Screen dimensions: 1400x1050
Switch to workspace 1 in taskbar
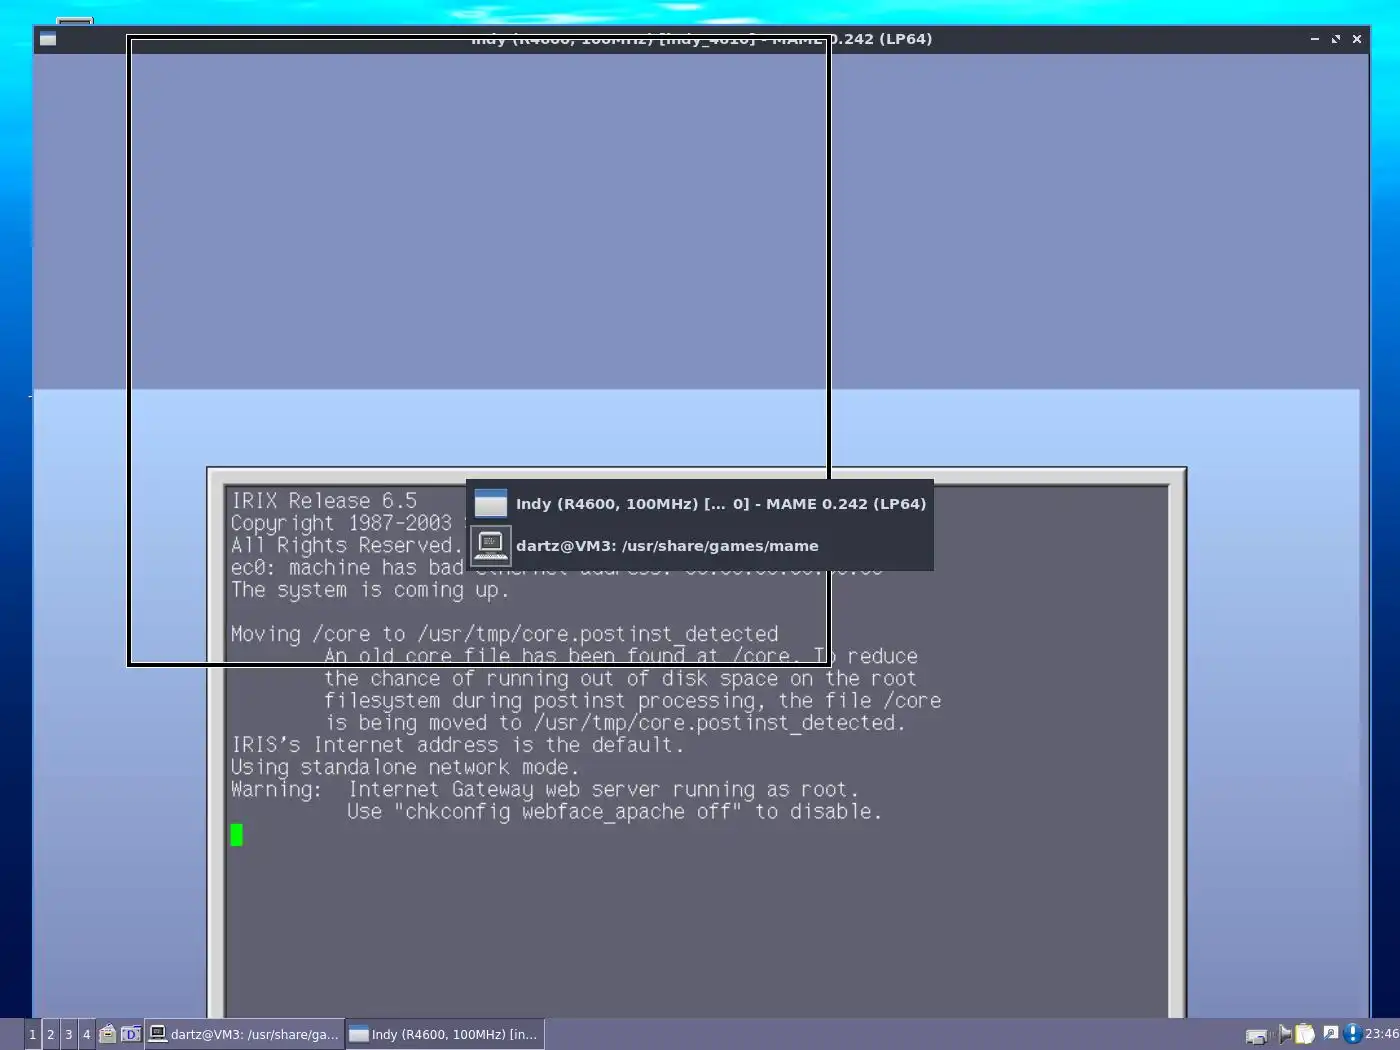click(32, 1034)
